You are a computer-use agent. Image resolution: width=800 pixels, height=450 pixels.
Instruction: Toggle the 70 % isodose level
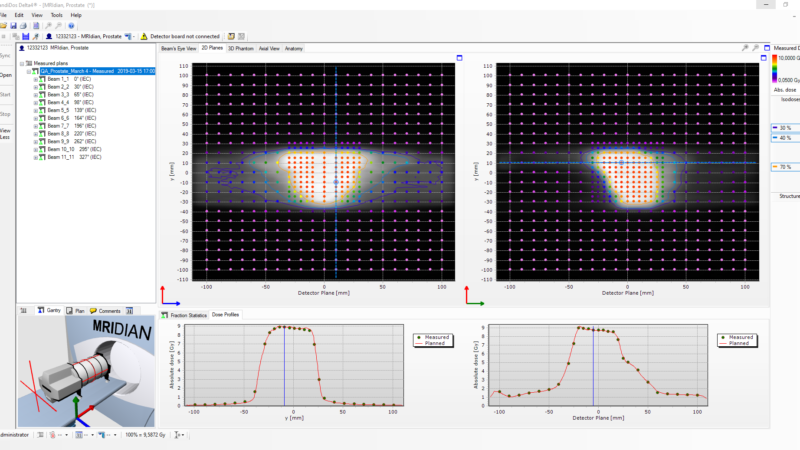(x=784, y=166)
